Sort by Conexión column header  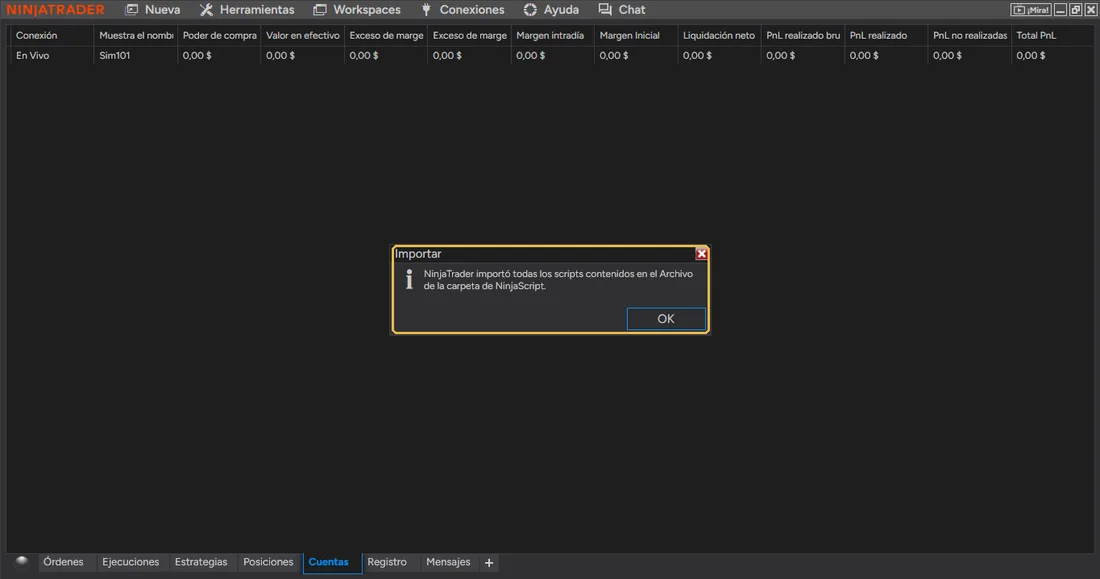coord(51,35)
